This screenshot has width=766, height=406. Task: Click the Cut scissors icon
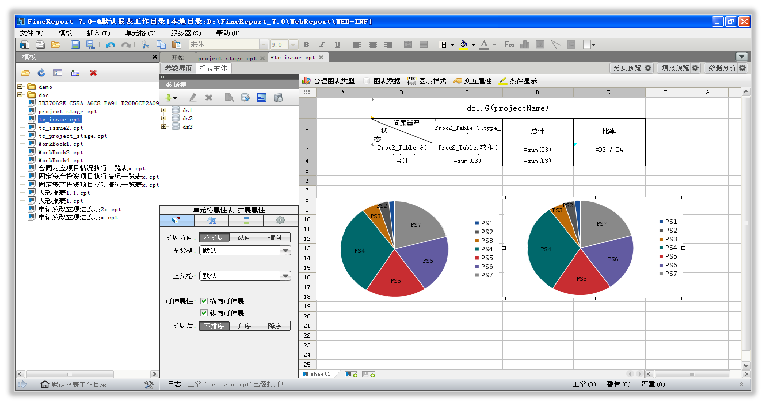[146, 45]
